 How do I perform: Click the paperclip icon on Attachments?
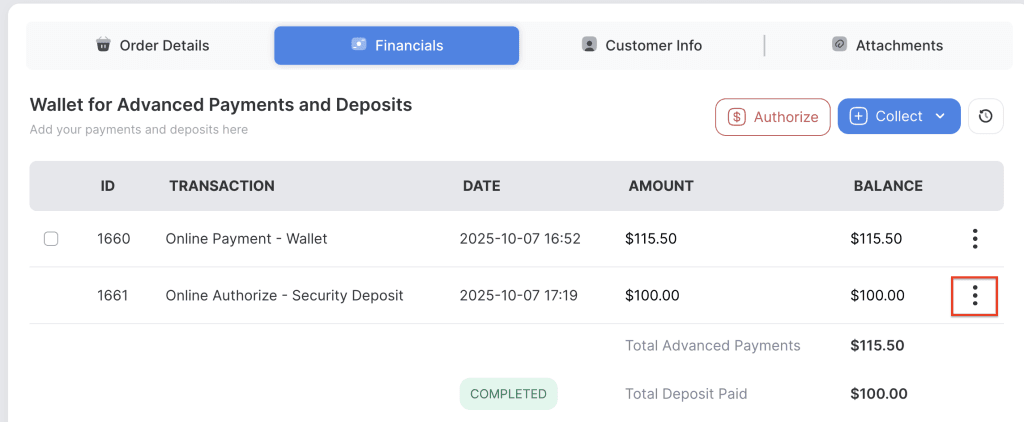pyautogui.click(x=839, y=45)
